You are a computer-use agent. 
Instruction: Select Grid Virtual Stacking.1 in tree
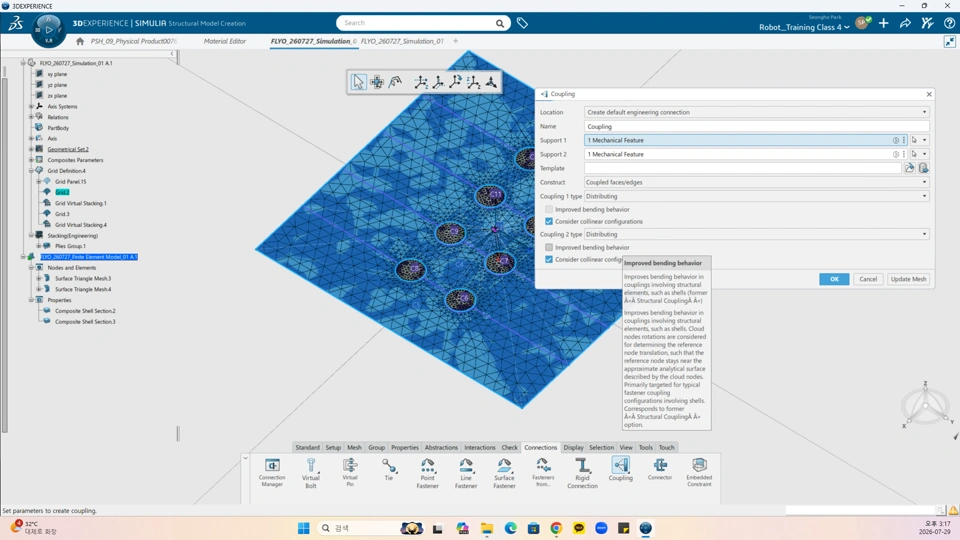[80, 203]
